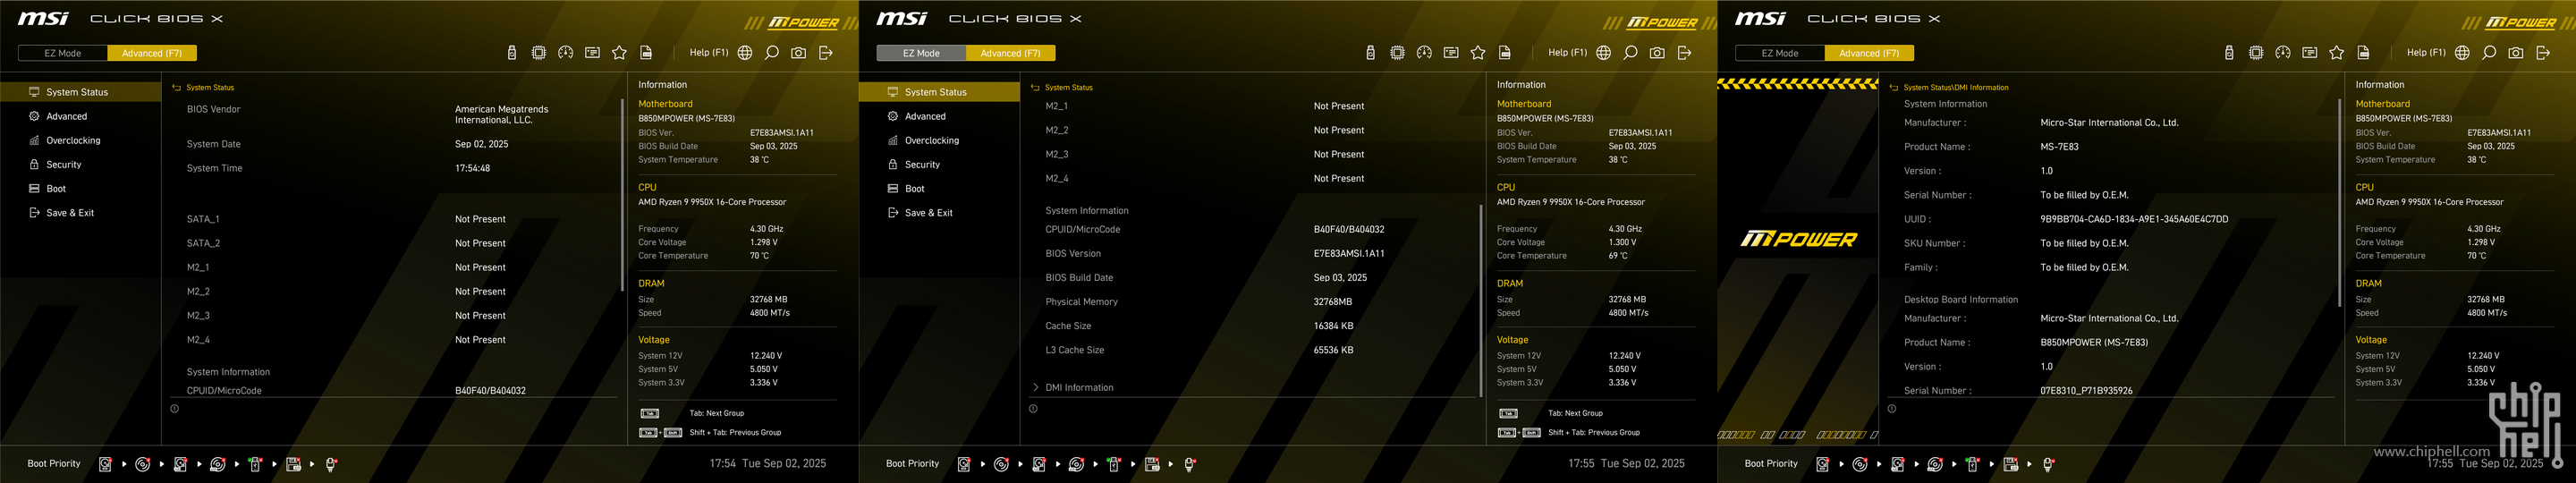Open M-Flash USB icon in left panel toolbar
This screenshot has height=483, width=2576.
point(512,53)
